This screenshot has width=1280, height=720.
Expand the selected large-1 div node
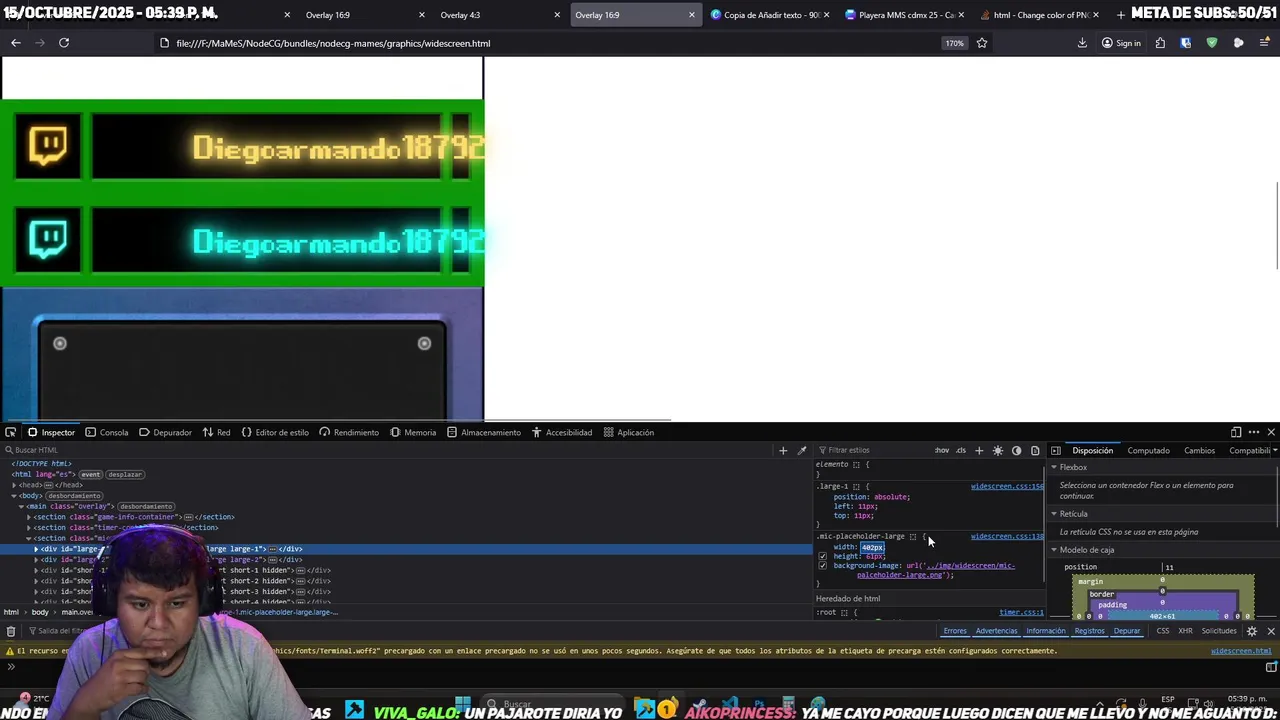pos(36,549)
